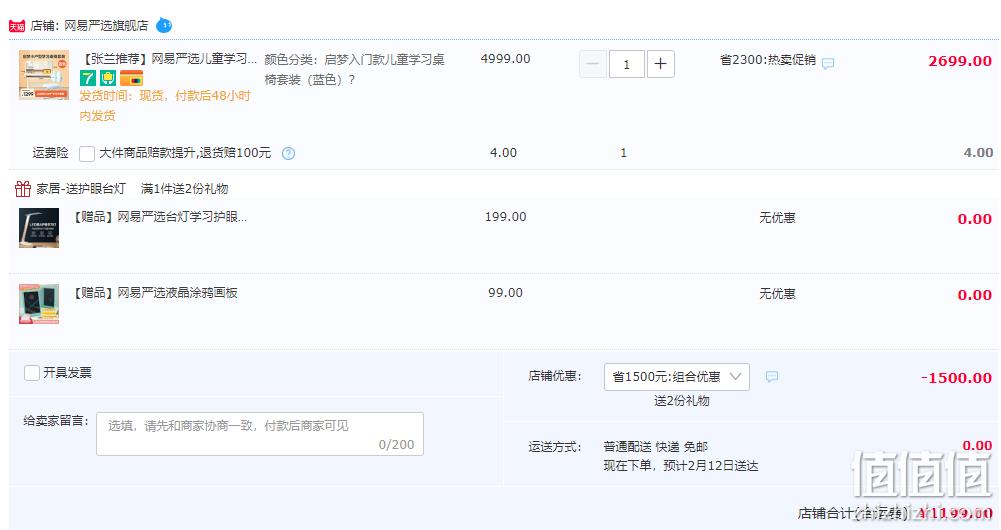Enable the 运费险 shipping insurance checkbox

tap(87, 154)
